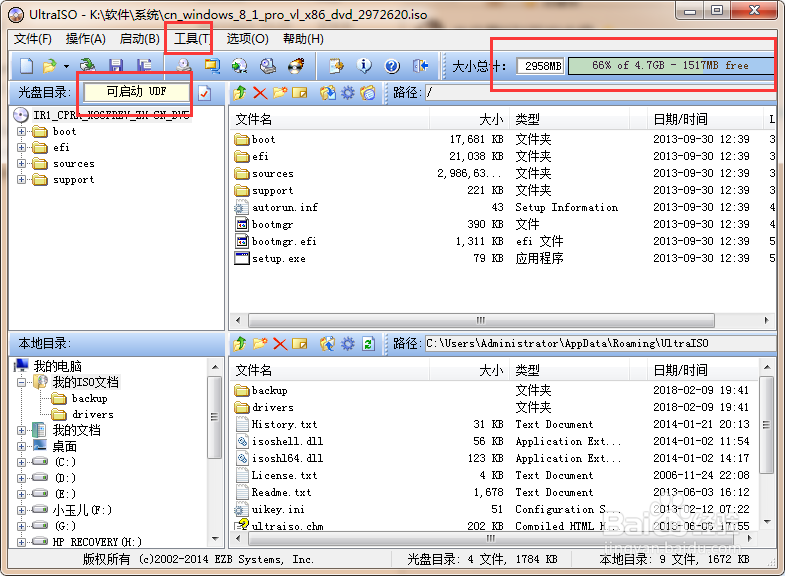Image resolution: width=785 pixels, height=576 pixels.
Task: Click the red X delete icon in disc pane
Action: 260,93
